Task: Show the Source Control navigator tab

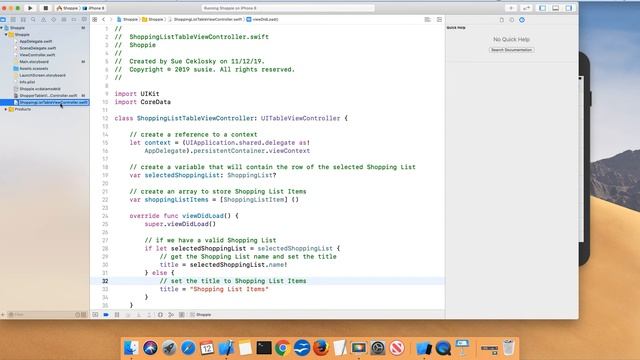Action: pyautogui.click(x=13, y=19)
